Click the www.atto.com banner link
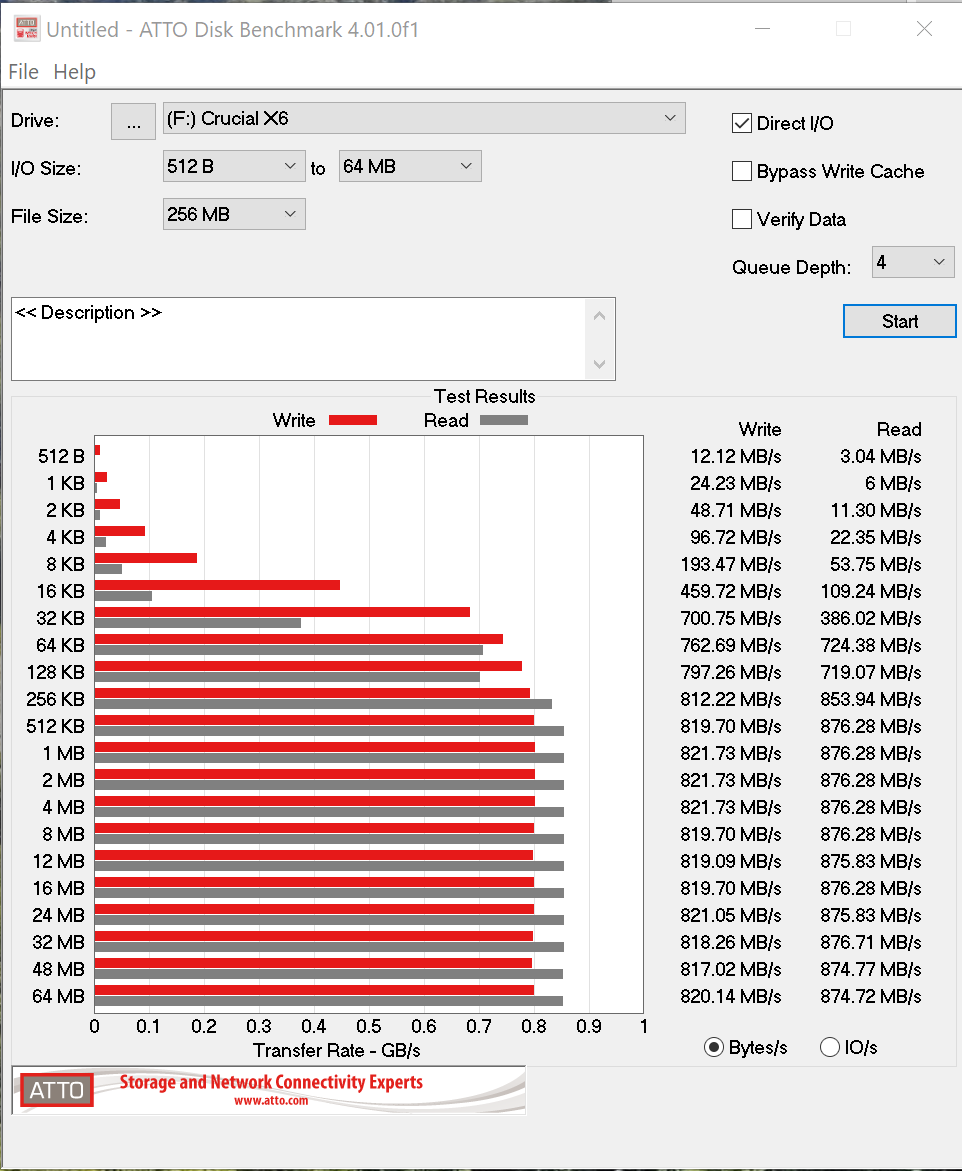The height and width of the screenshot is (1171, 962). pos(271,1101)
